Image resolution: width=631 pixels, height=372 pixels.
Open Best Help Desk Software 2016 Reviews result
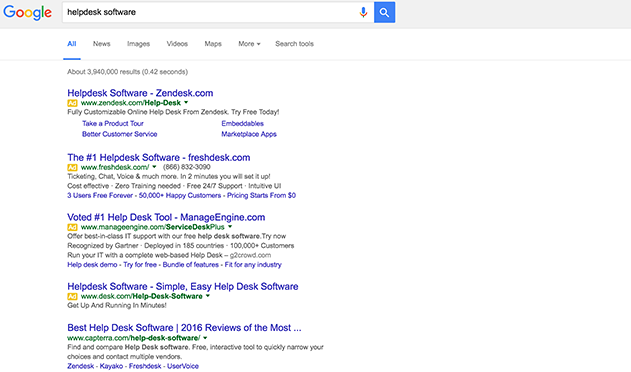(x=184, y=328)
